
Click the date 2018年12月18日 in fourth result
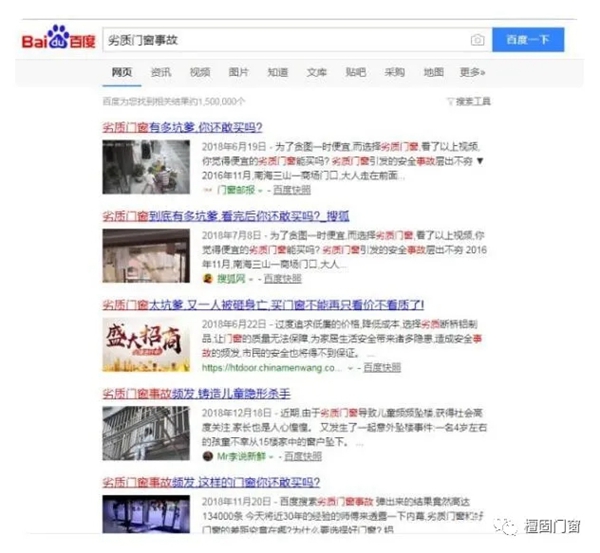[236, 413]
